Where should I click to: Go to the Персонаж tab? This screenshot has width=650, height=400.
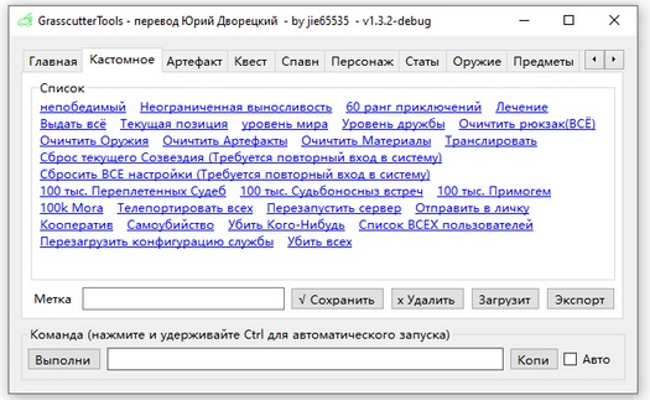coord(362,62)
